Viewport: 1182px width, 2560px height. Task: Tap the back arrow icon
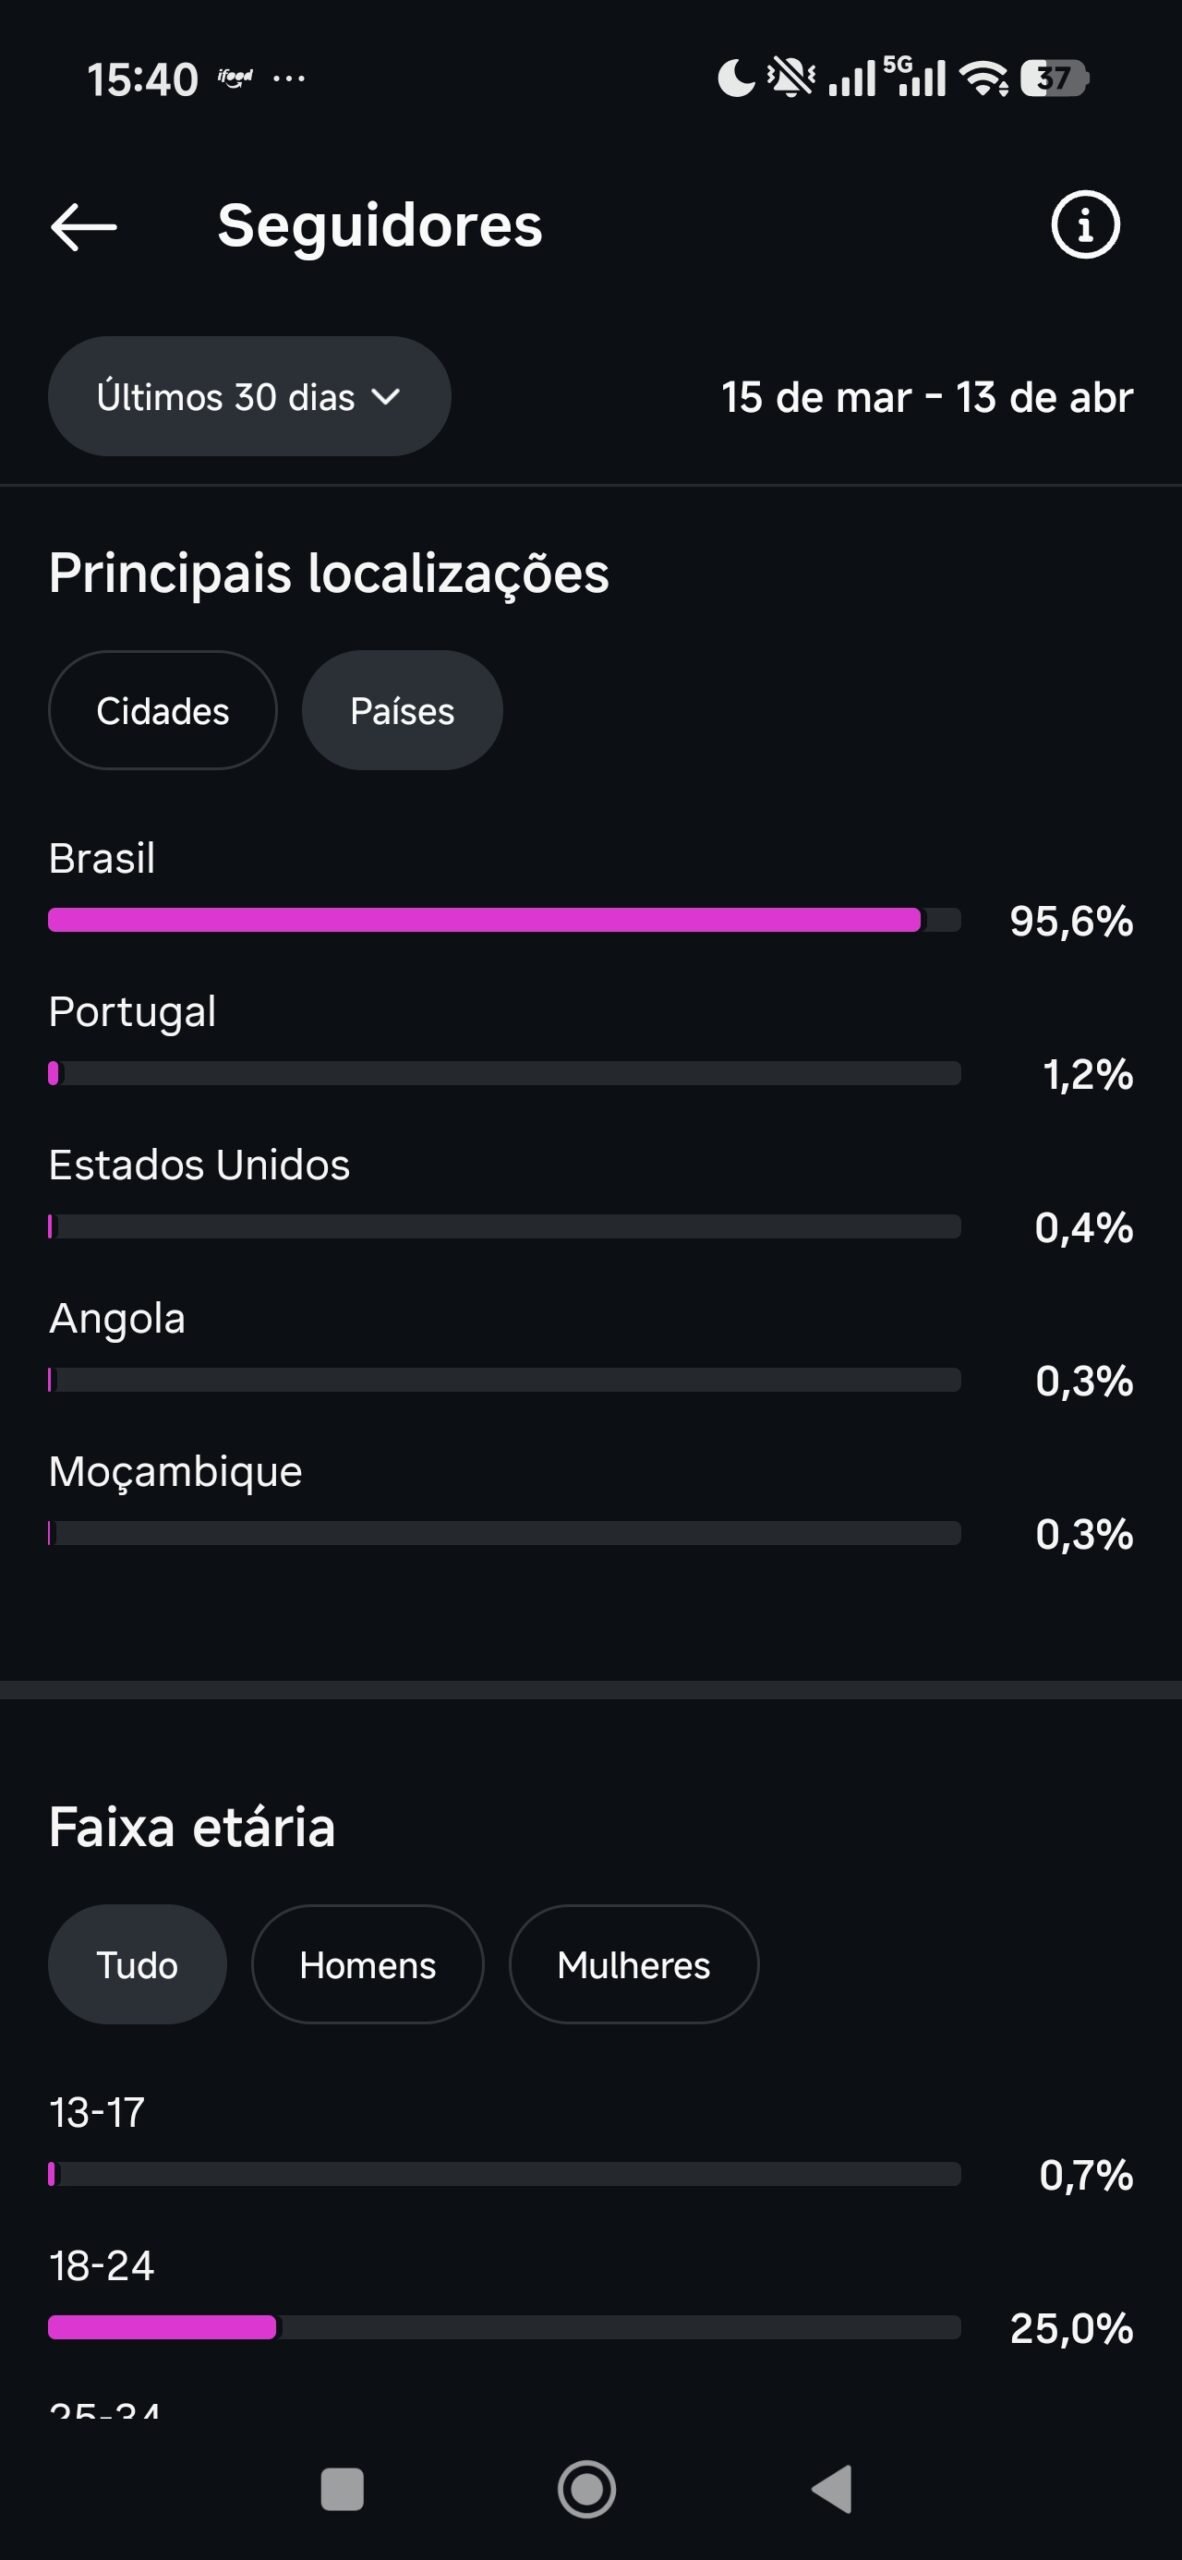[84, 226]
